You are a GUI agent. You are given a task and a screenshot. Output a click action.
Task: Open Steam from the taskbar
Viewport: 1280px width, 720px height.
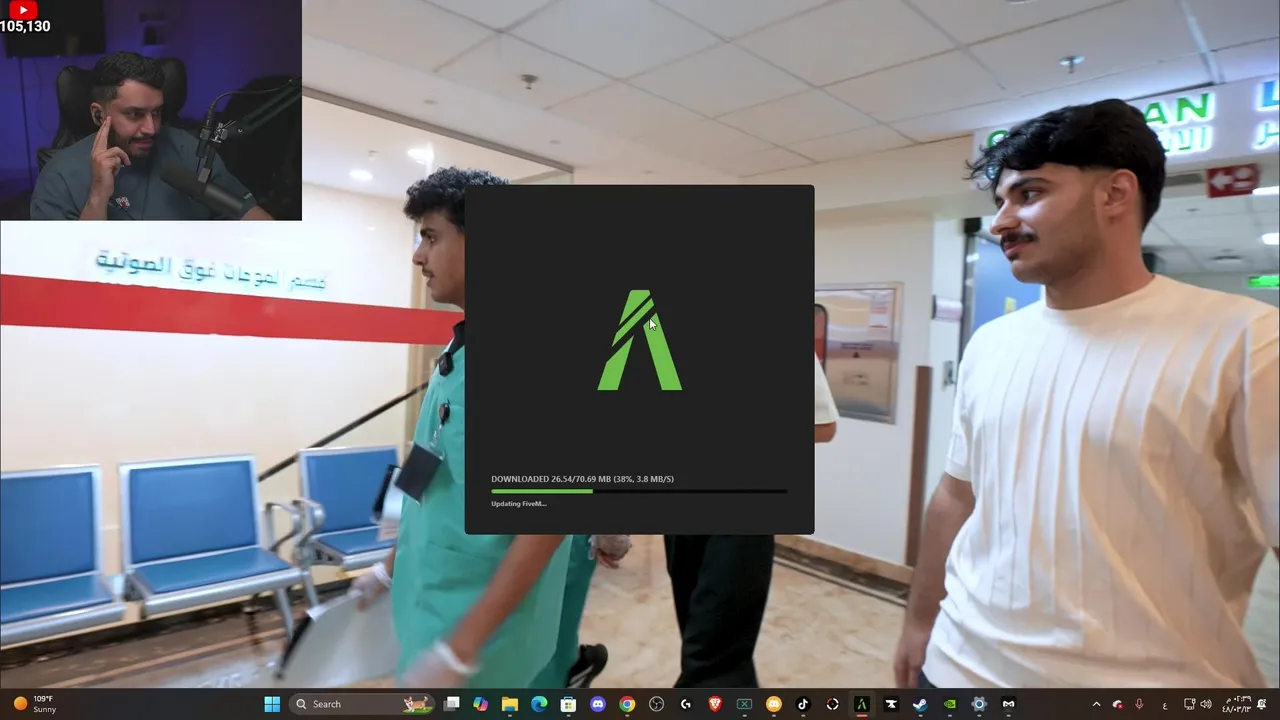[919, 704]
